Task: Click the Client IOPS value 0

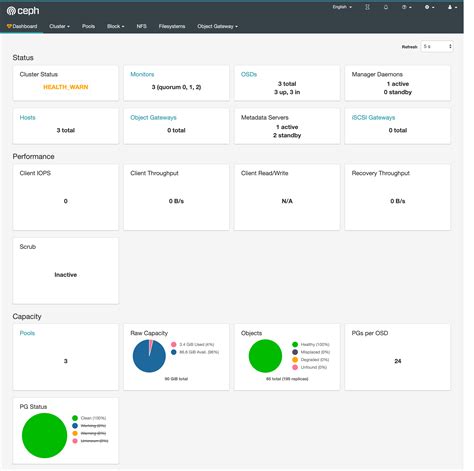Action: [x=66, y=201]
